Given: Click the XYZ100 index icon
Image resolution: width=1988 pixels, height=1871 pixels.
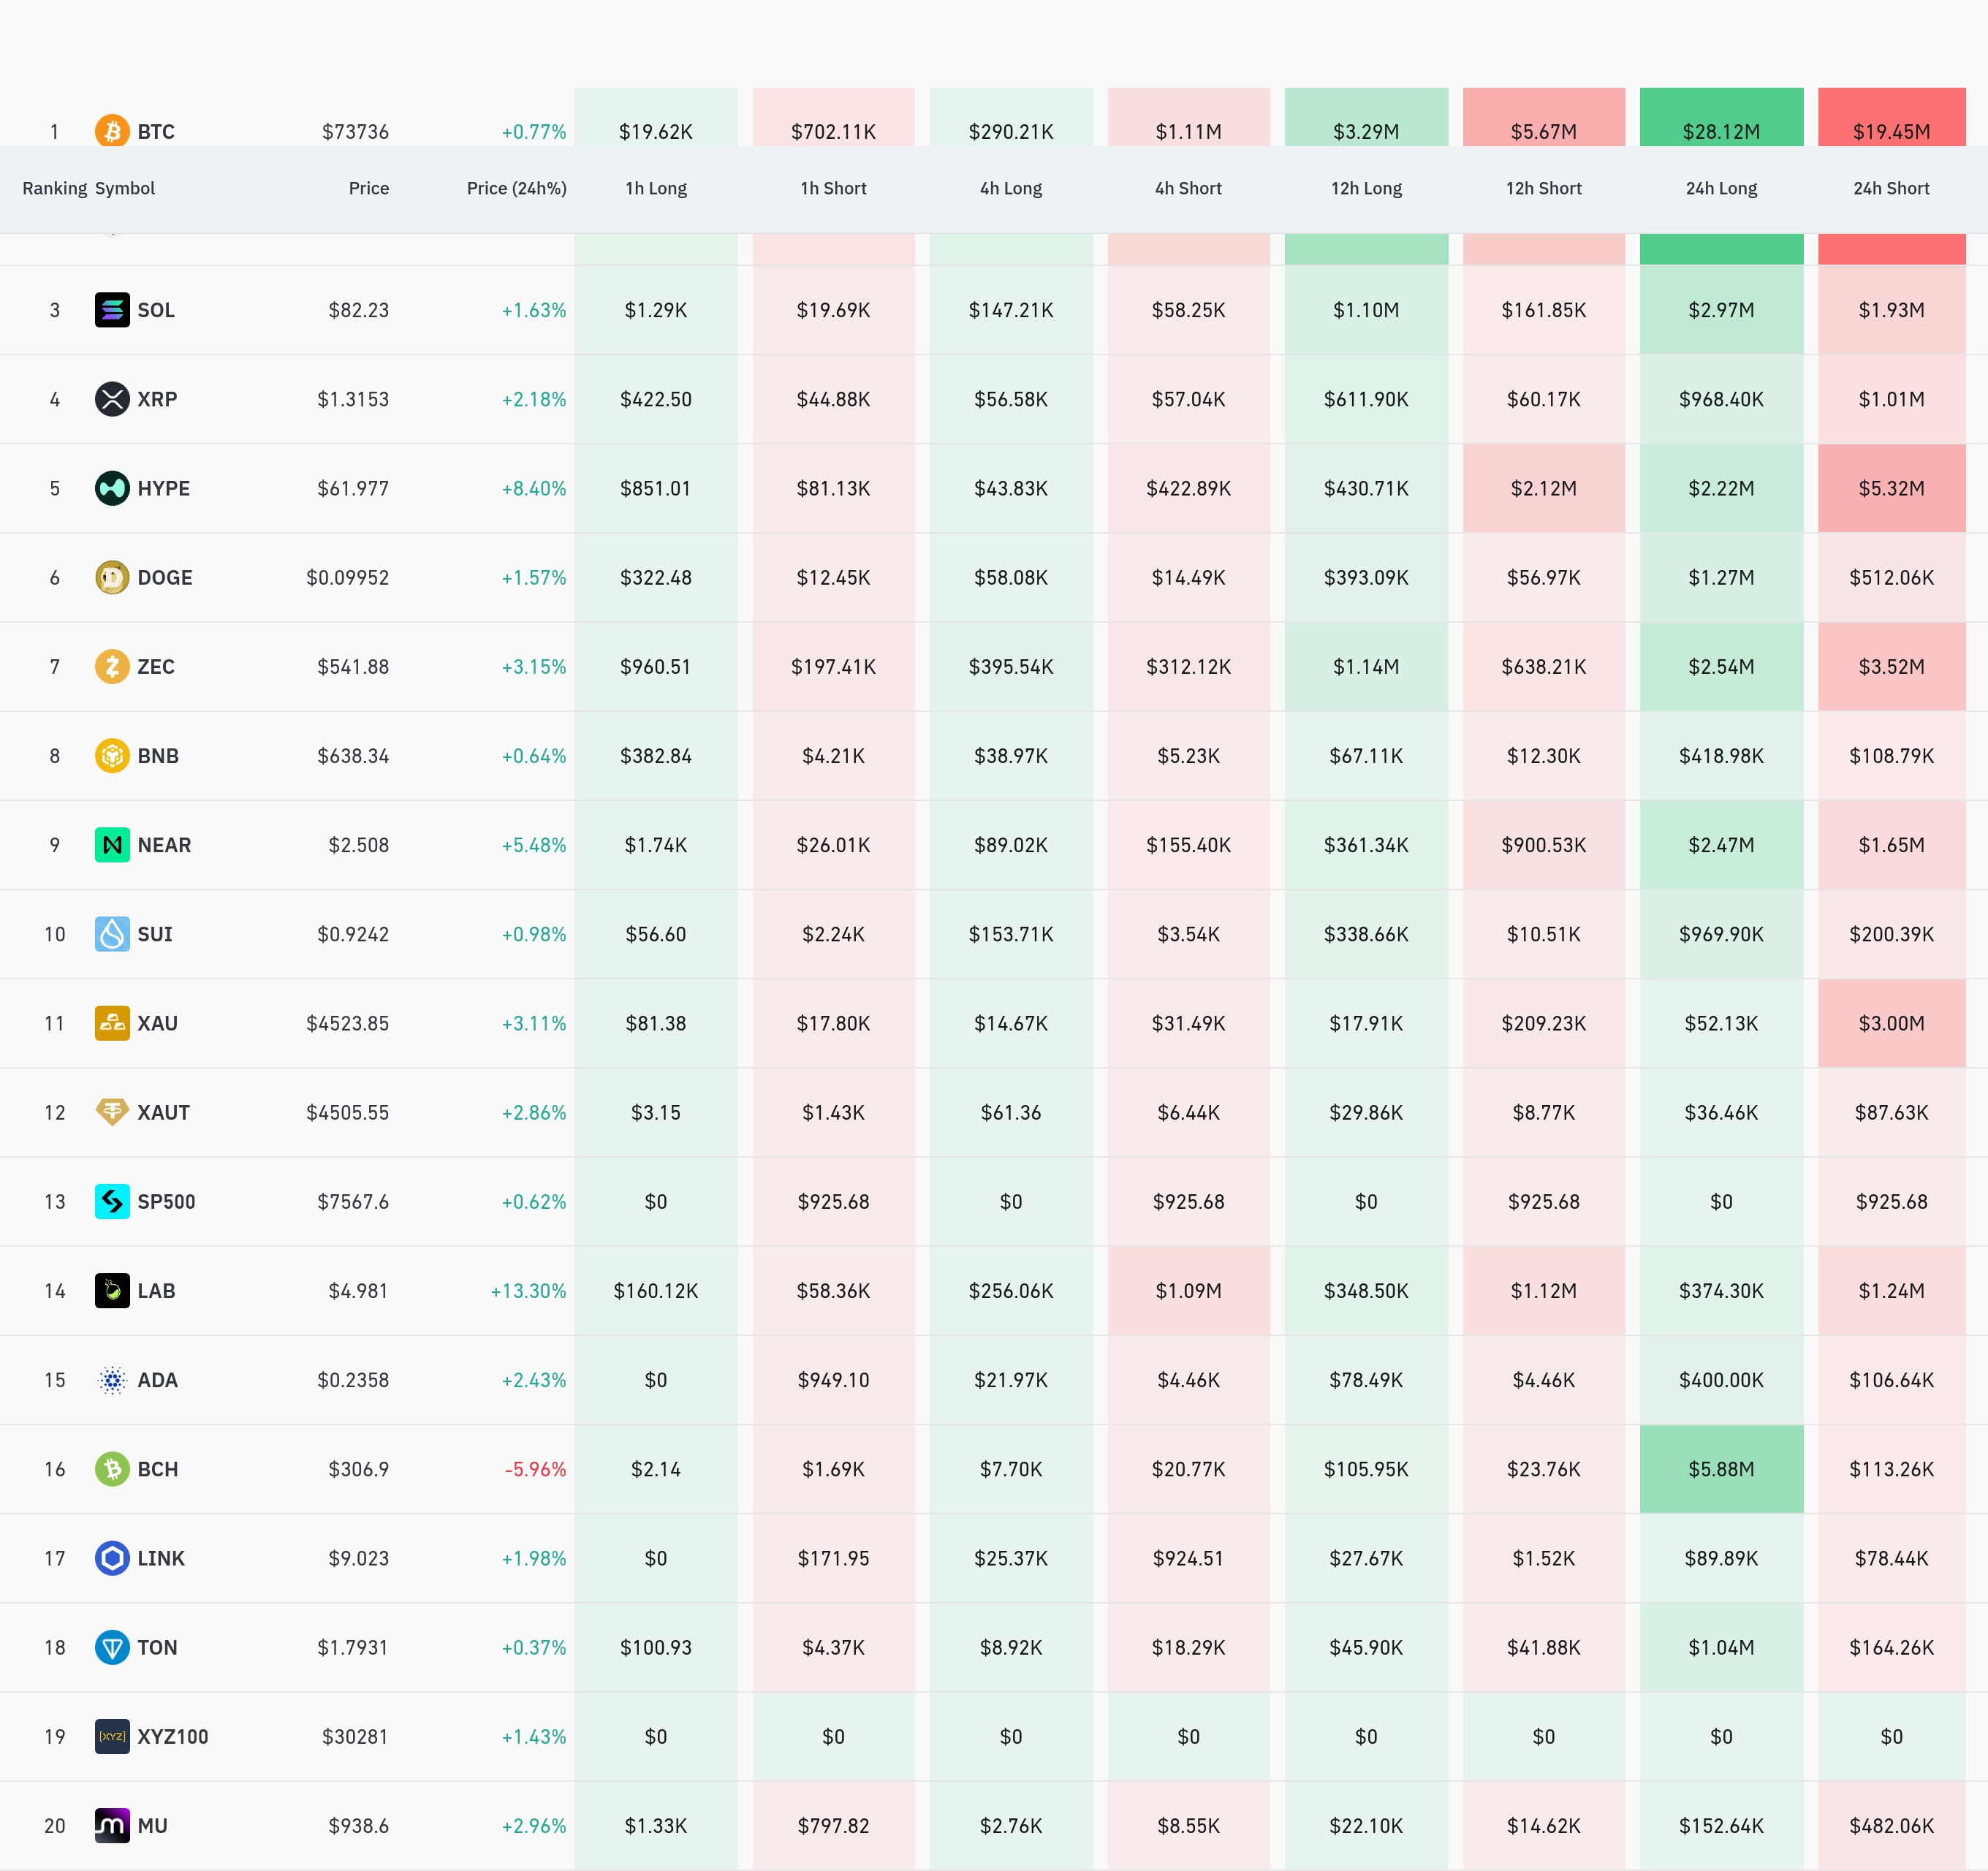Looking at the screenshot, I should pos(112,1736).
